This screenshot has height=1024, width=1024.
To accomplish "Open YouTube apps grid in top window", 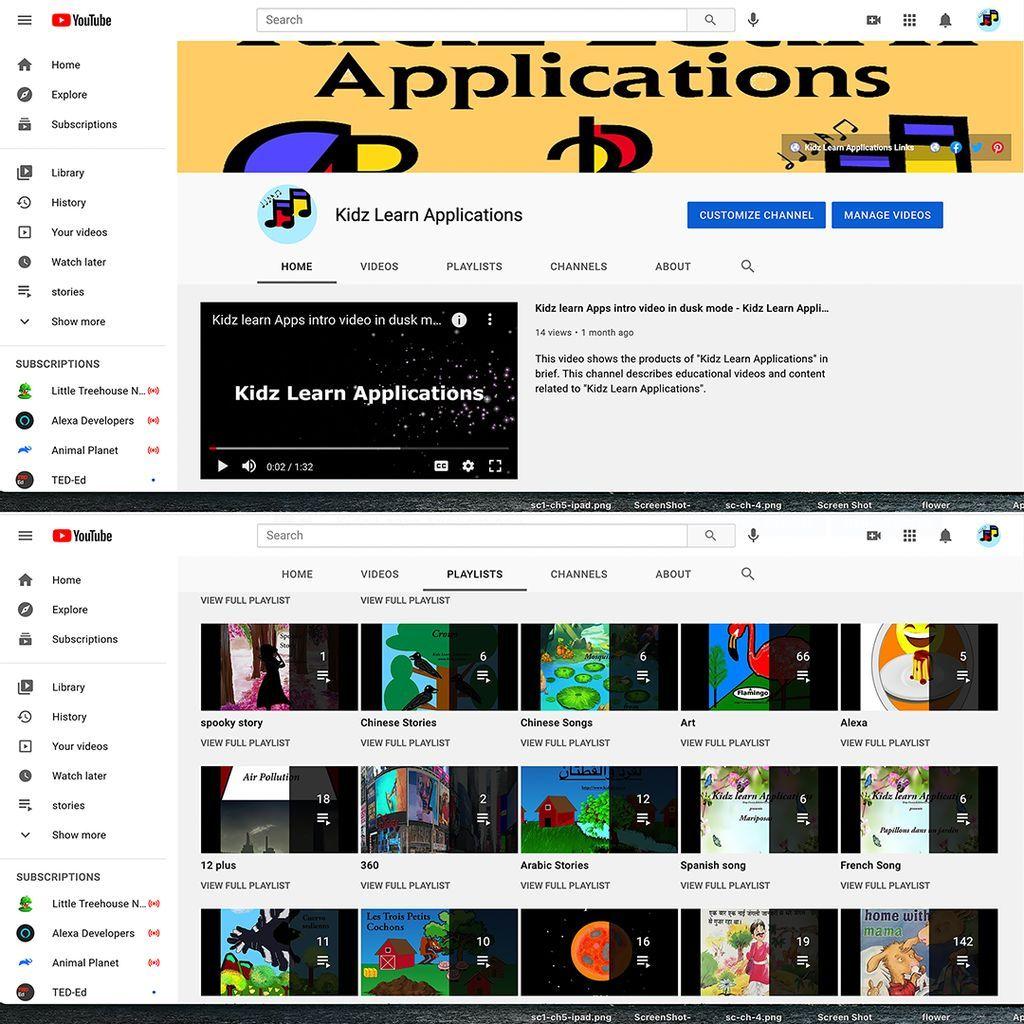I will [x=909, y=20].
